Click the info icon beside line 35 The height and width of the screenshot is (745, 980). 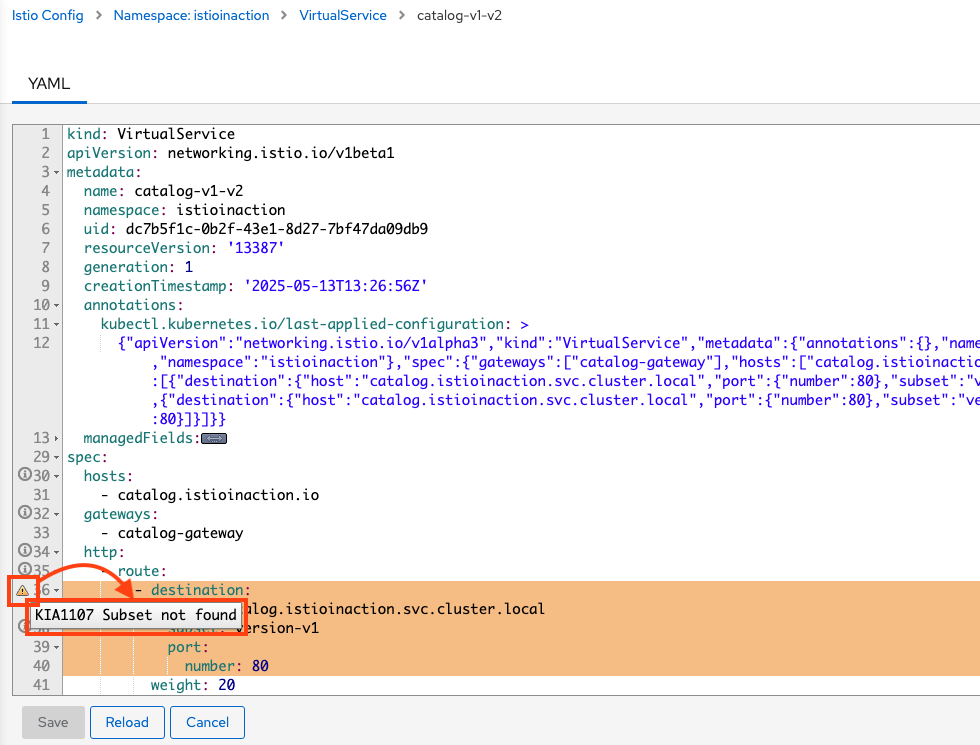pyautogui.click(x=24, y=569)
